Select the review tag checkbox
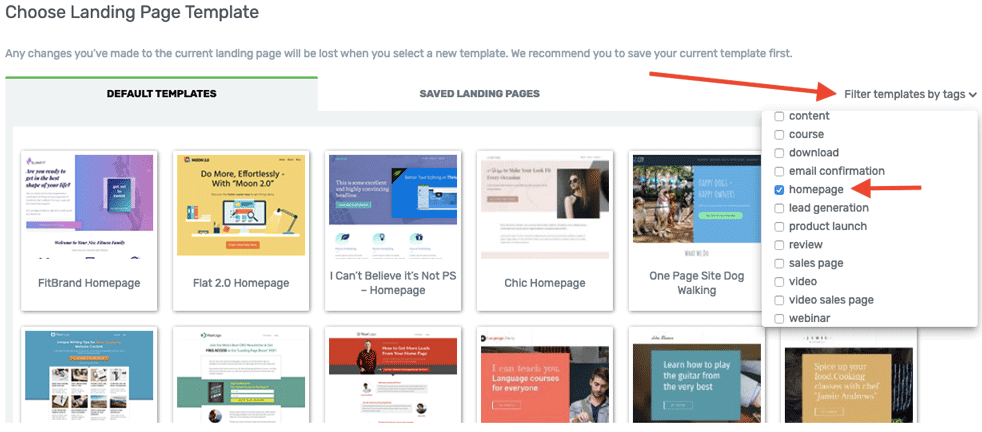Image resolution: width=982 pixels, height=432 pixels. click(x=780, y=245)
